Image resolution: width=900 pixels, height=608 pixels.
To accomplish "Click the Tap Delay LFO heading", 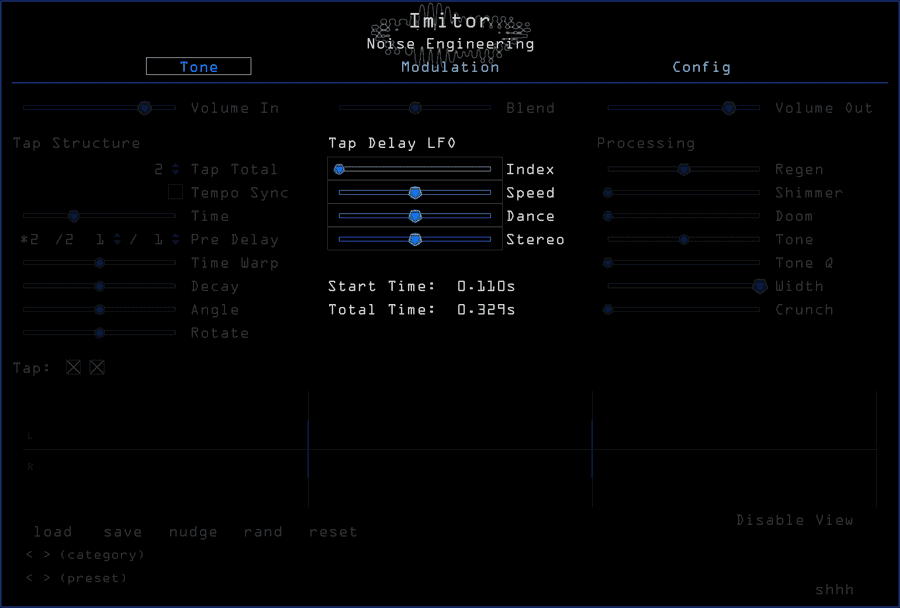I will coord(392,142).
